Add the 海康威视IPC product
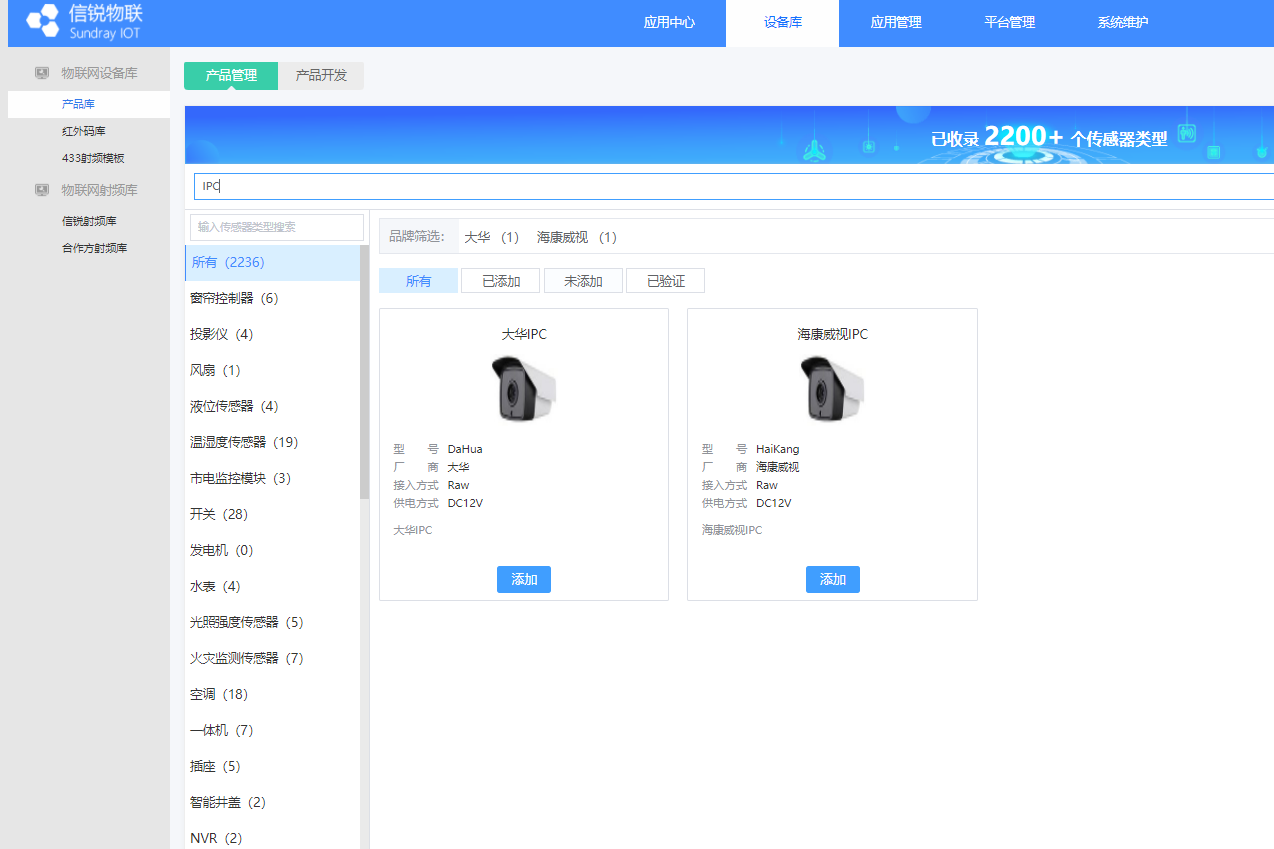1274x849 pixels. (x=833, y=580)
